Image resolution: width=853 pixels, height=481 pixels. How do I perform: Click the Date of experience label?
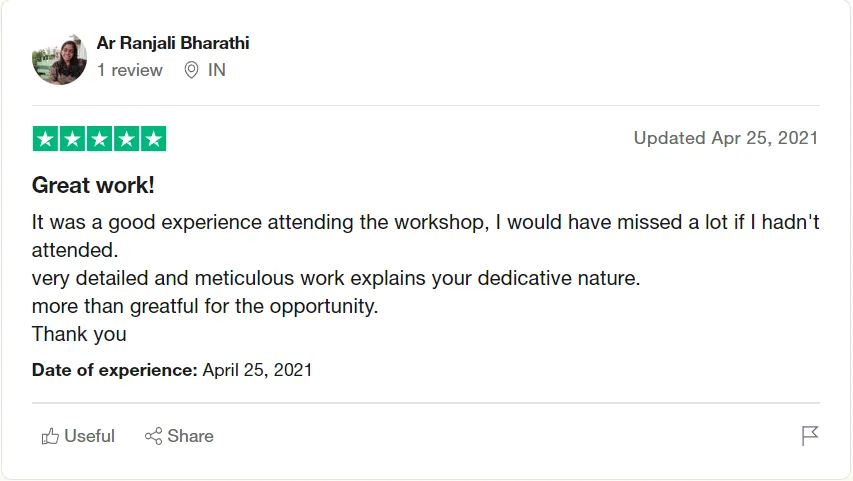click(x=115, y=370)
